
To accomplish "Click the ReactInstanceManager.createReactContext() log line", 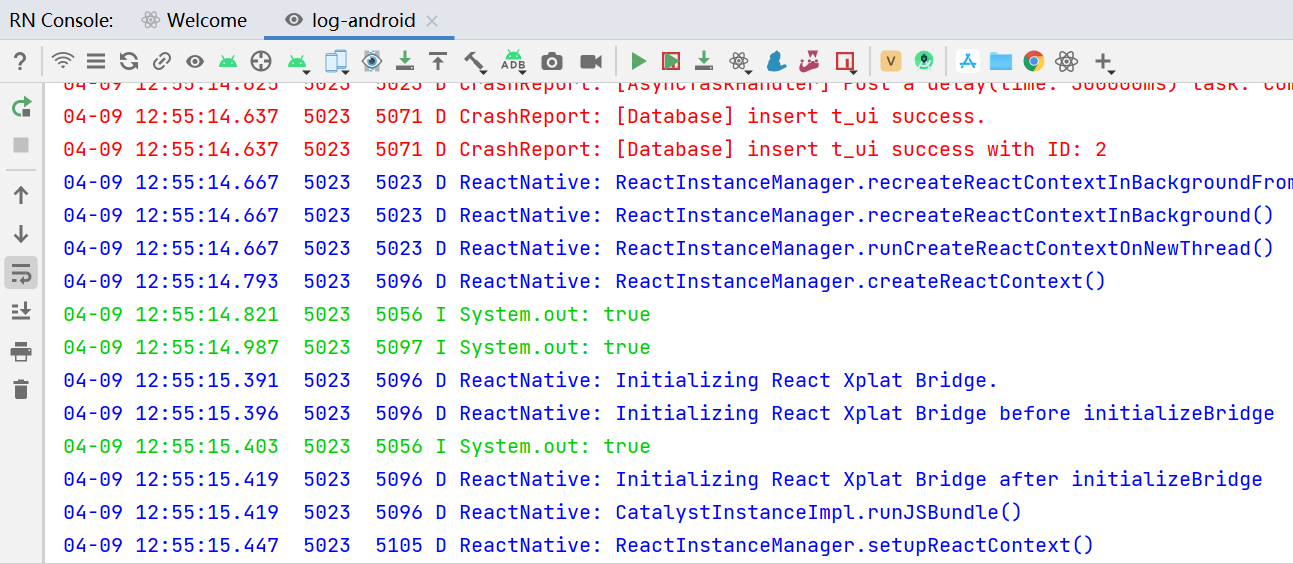I will click(860, 281).
